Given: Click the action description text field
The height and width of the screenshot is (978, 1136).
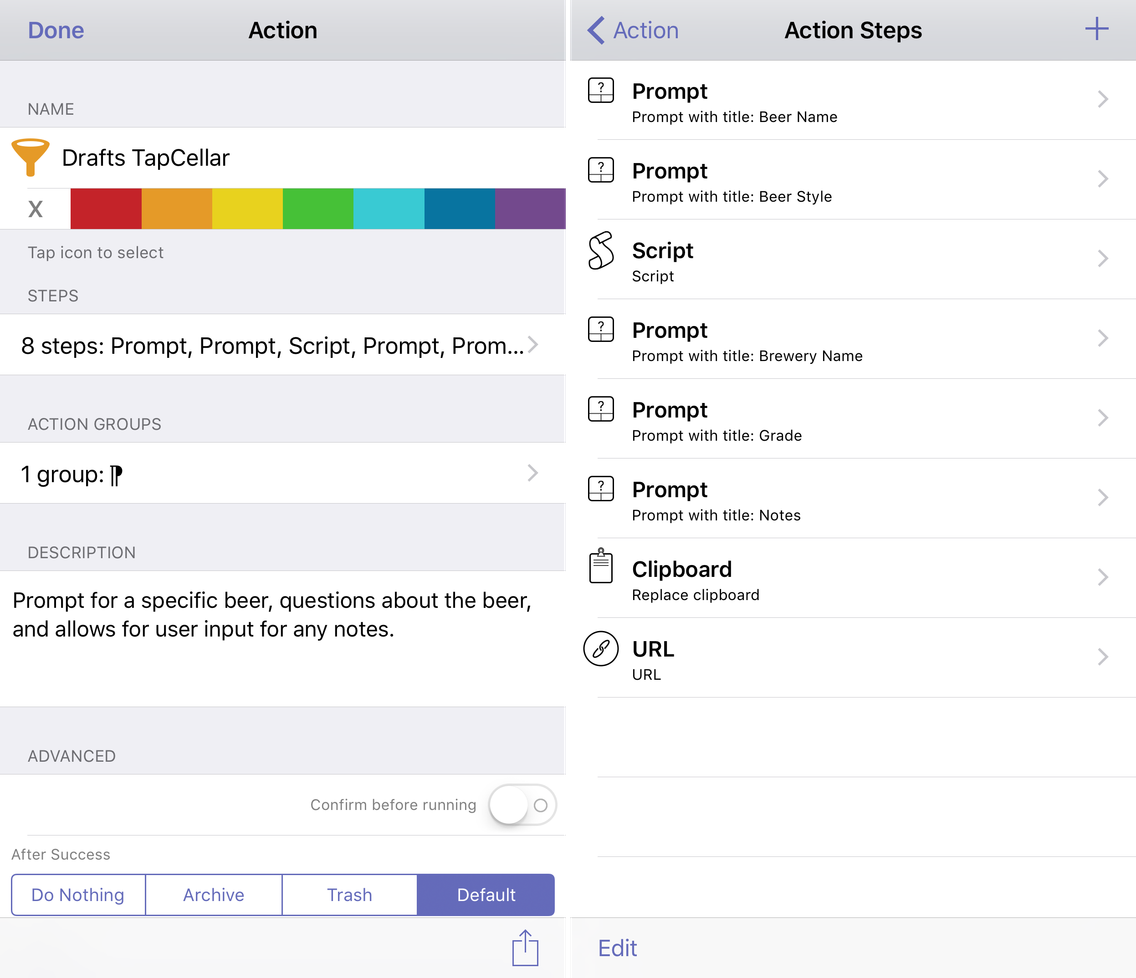Looking at the screenshot, I should 283,638.
